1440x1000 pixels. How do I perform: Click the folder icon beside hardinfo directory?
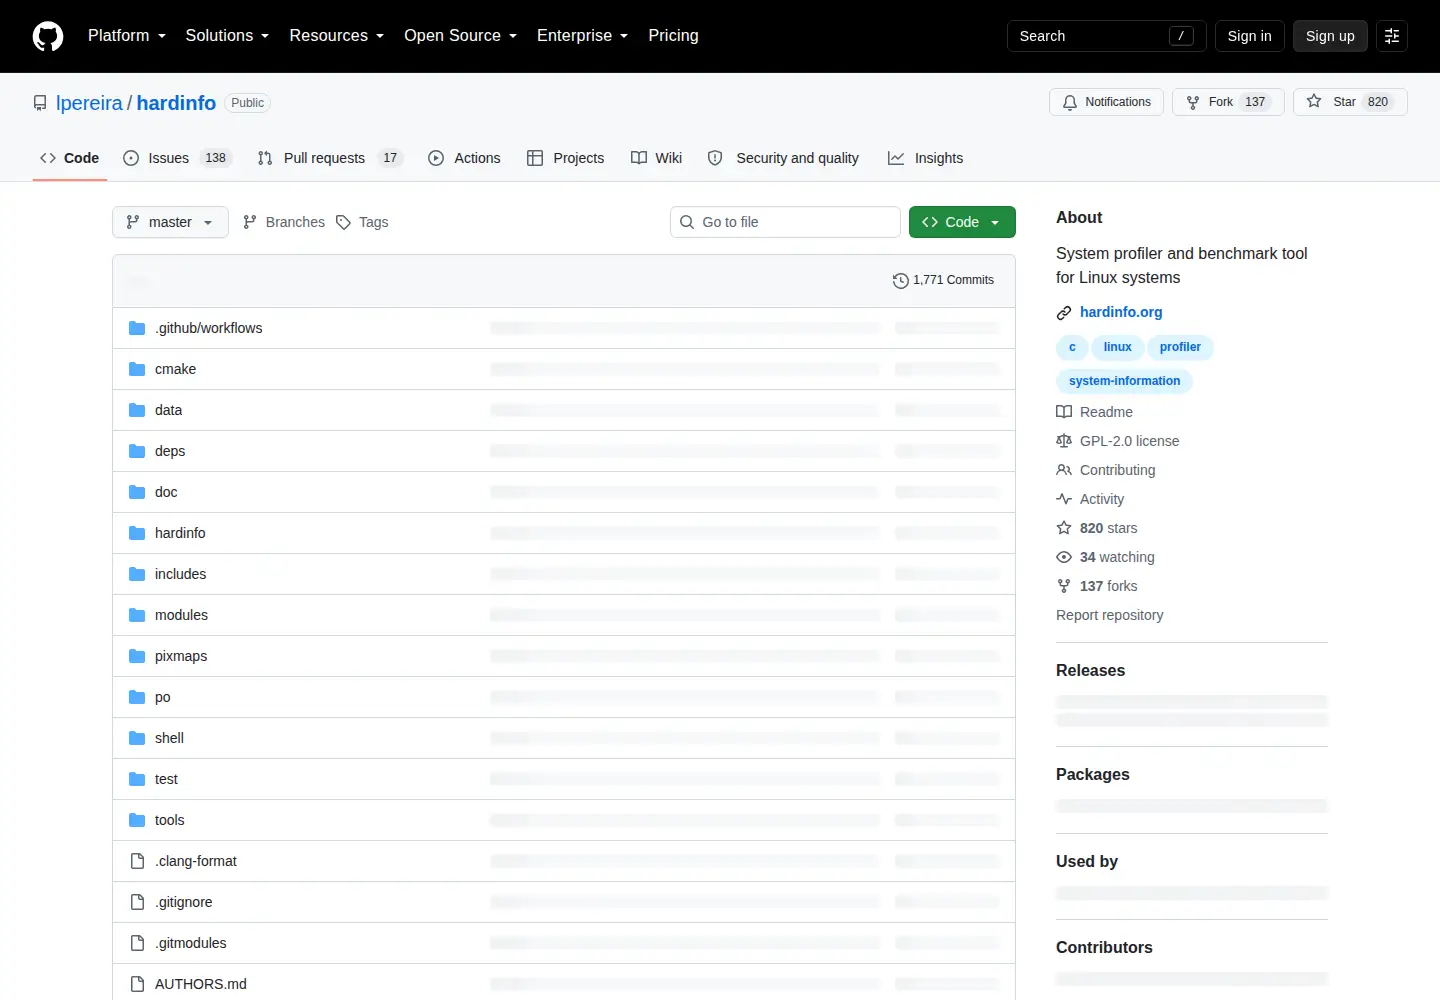[x=137, y=533]
